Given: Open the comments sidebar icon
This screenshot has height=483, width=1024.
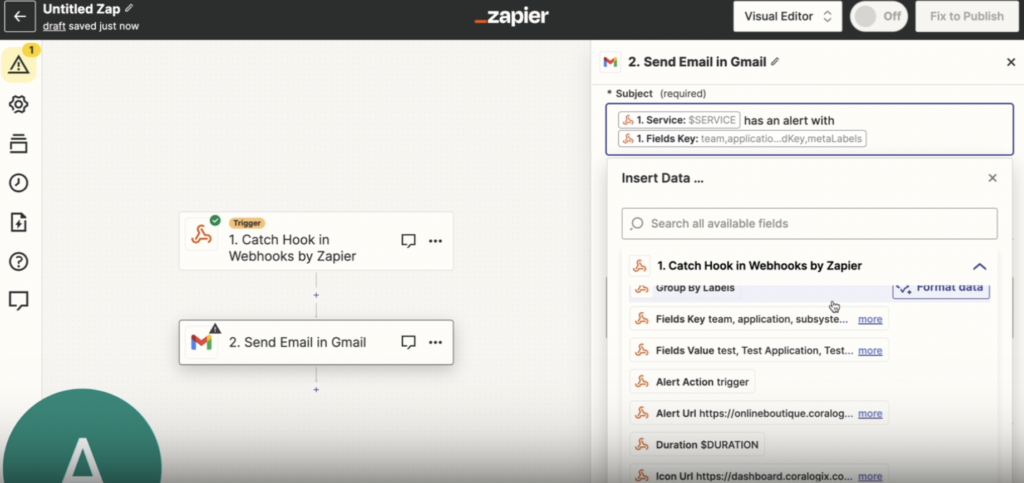Looking at the screenshot, I should (x=18, y=300).
